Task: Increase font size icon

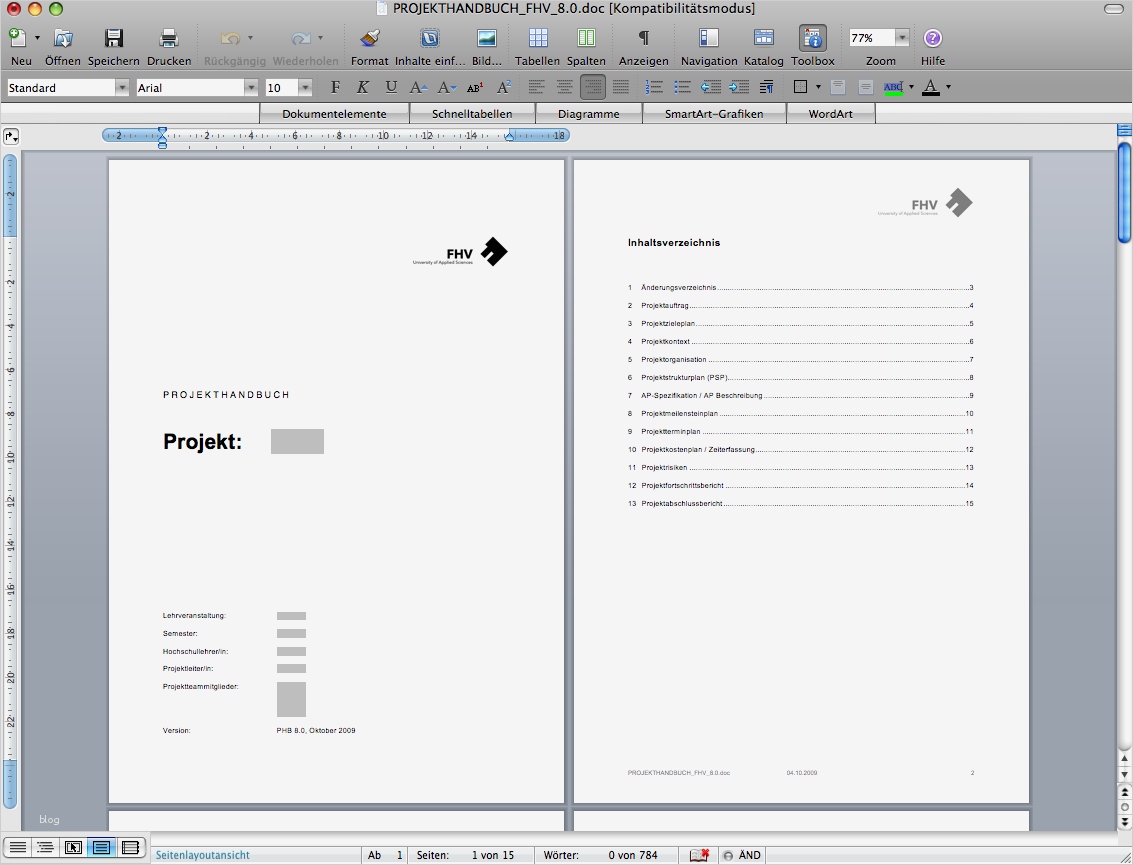Action: [418, 87]
